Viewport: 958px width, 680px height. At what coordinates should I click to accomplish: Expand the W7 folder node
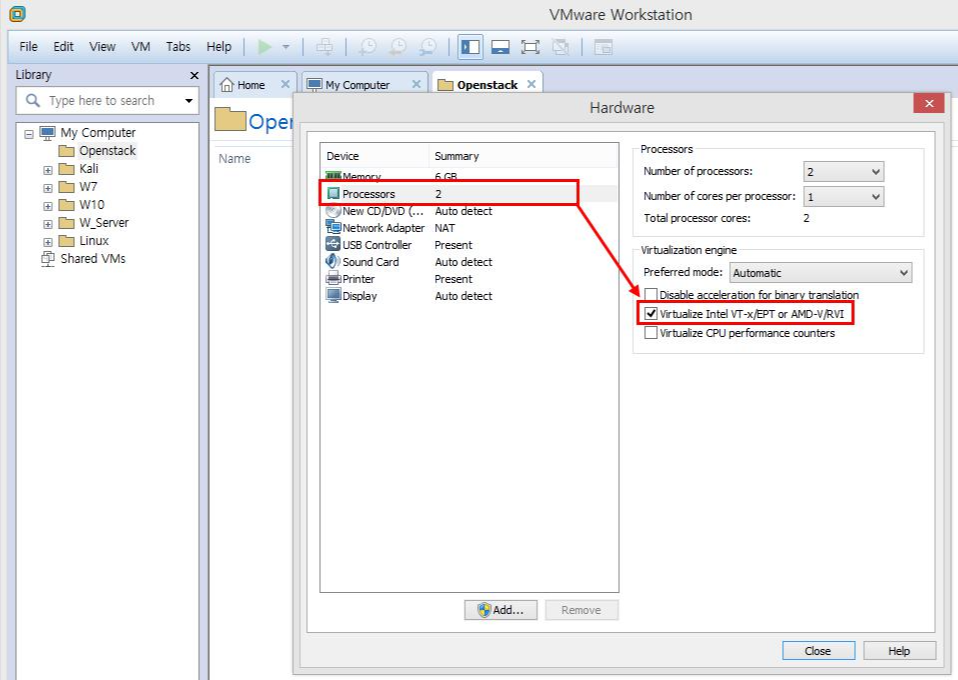[48, 188]
